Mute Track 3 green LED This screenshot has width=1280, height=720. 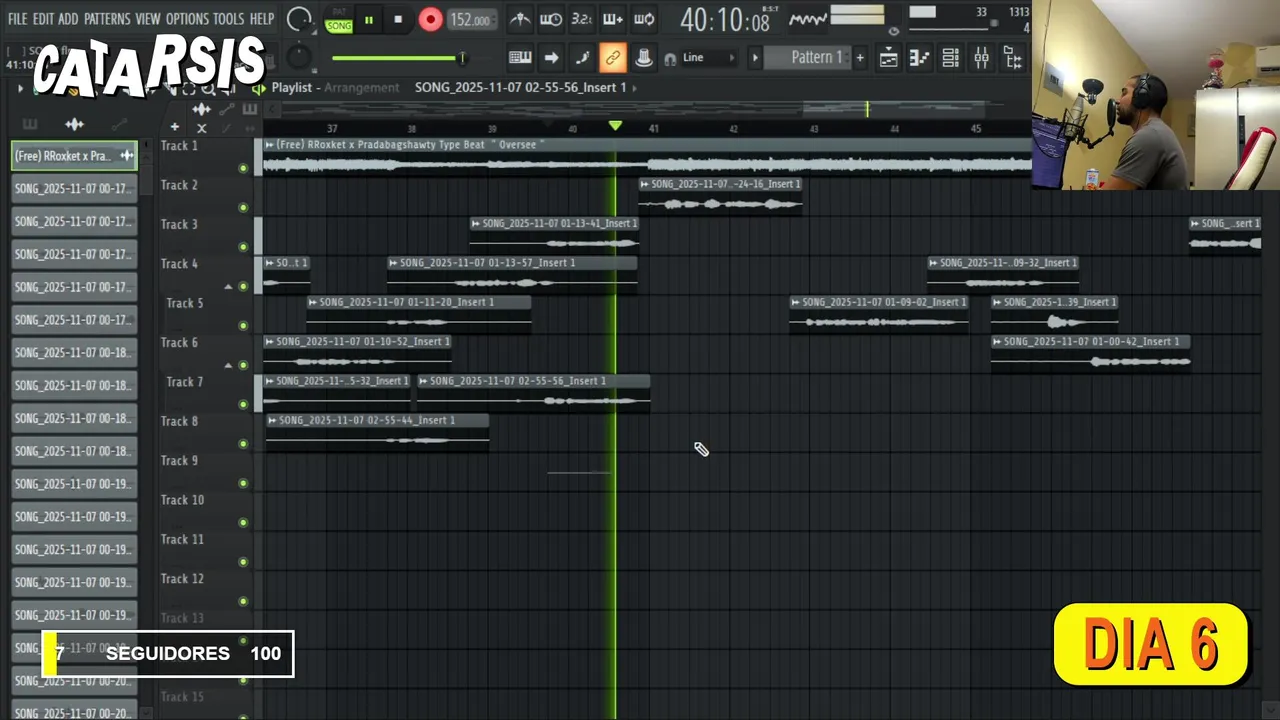pos(243,247)
